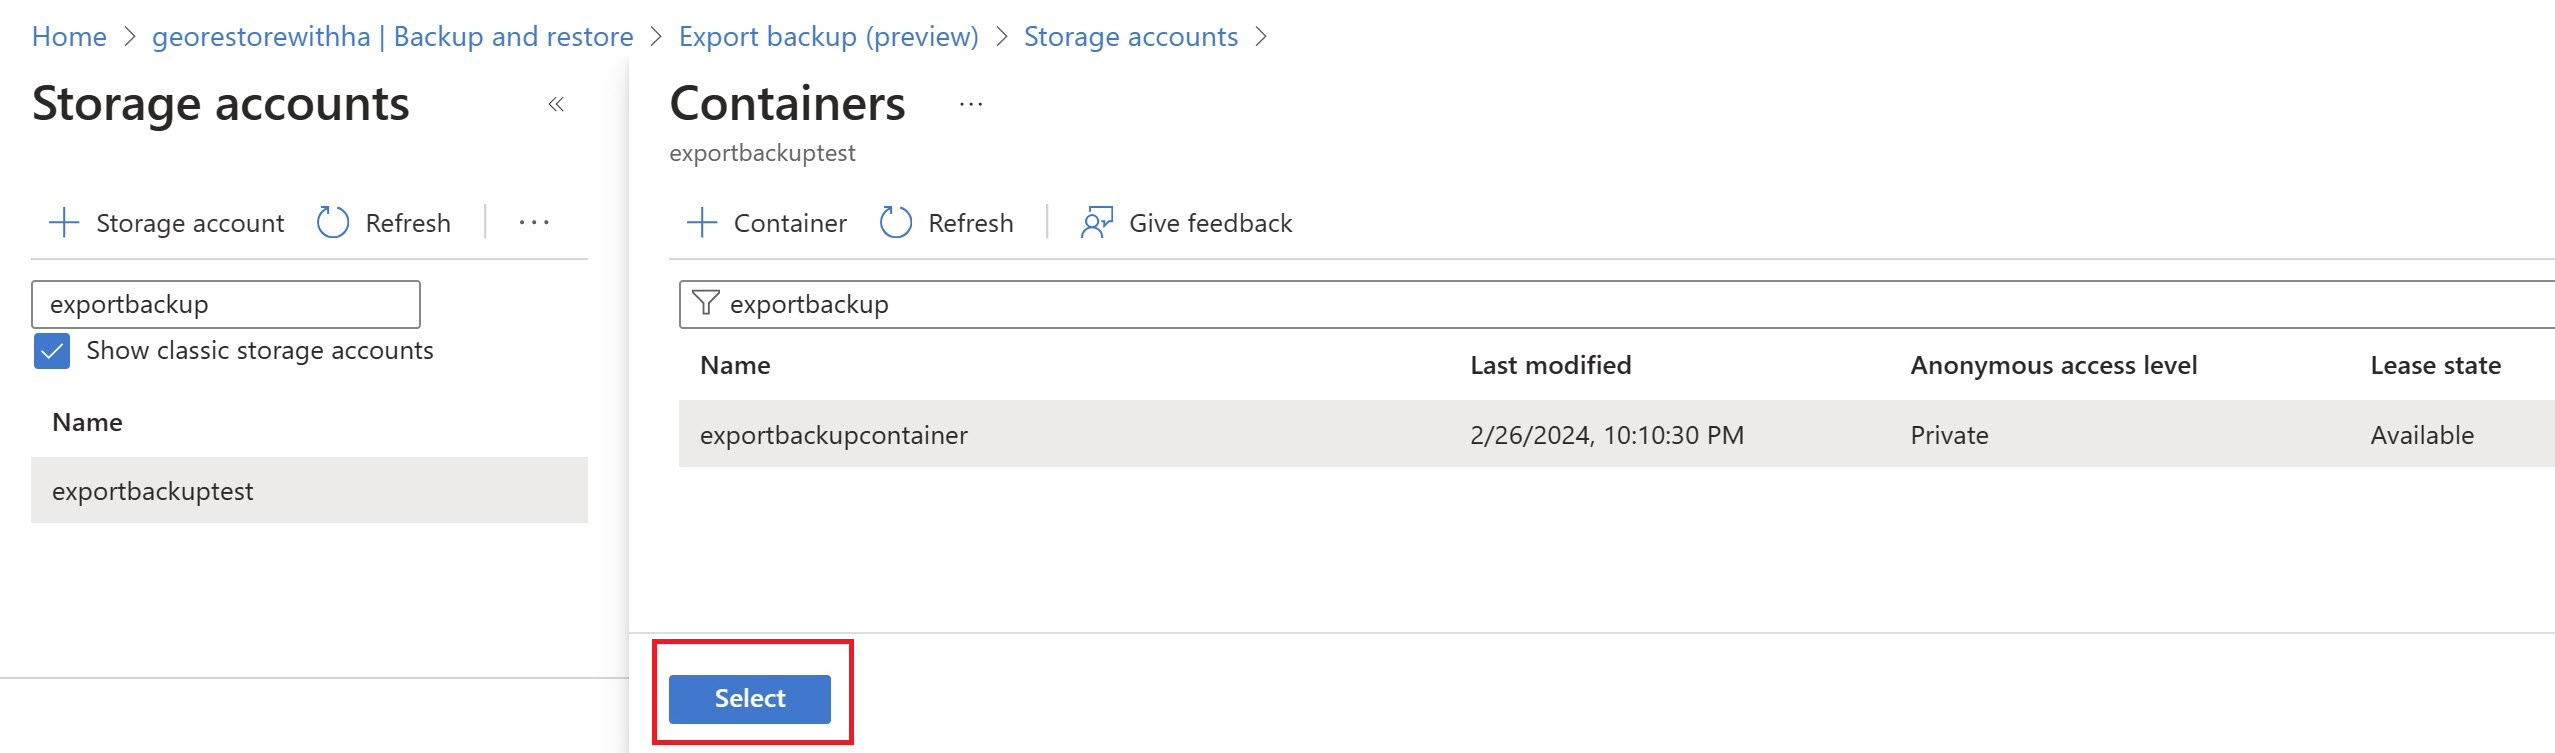
Task: Click the storage accounts filter text field
Action: (x=226, y=304)
